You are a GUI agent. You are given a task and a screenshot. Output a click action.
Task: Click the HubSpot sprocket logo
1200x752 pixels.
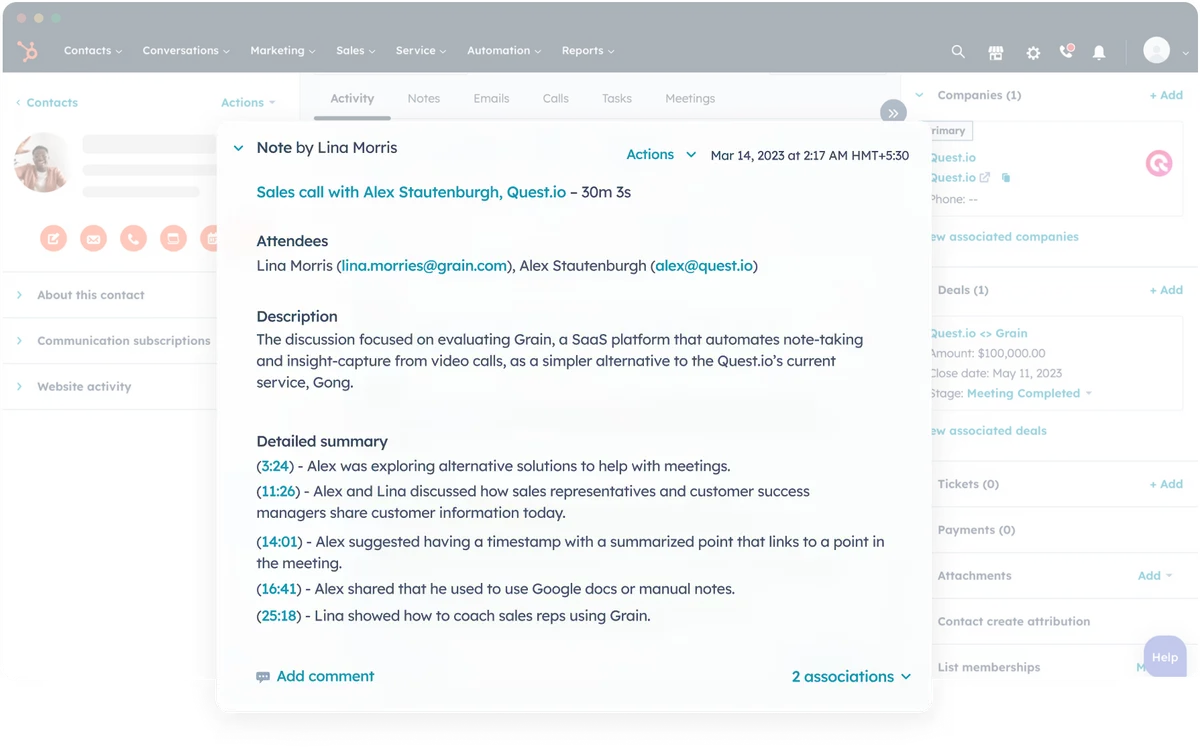[x=27, y=51]
